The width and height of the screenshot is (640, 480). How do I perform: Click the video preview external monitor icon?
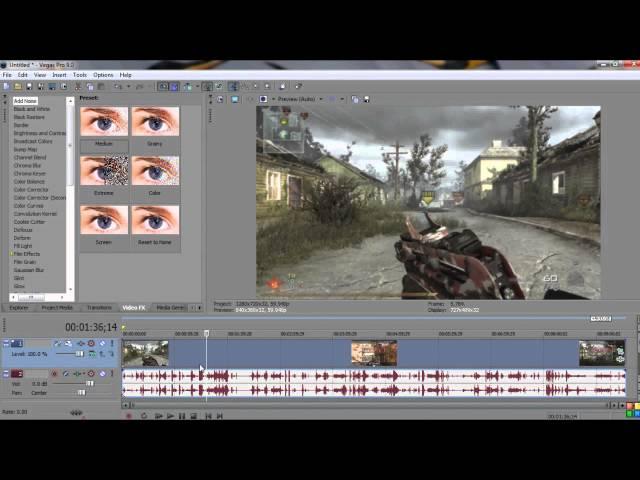coord(235,99)
